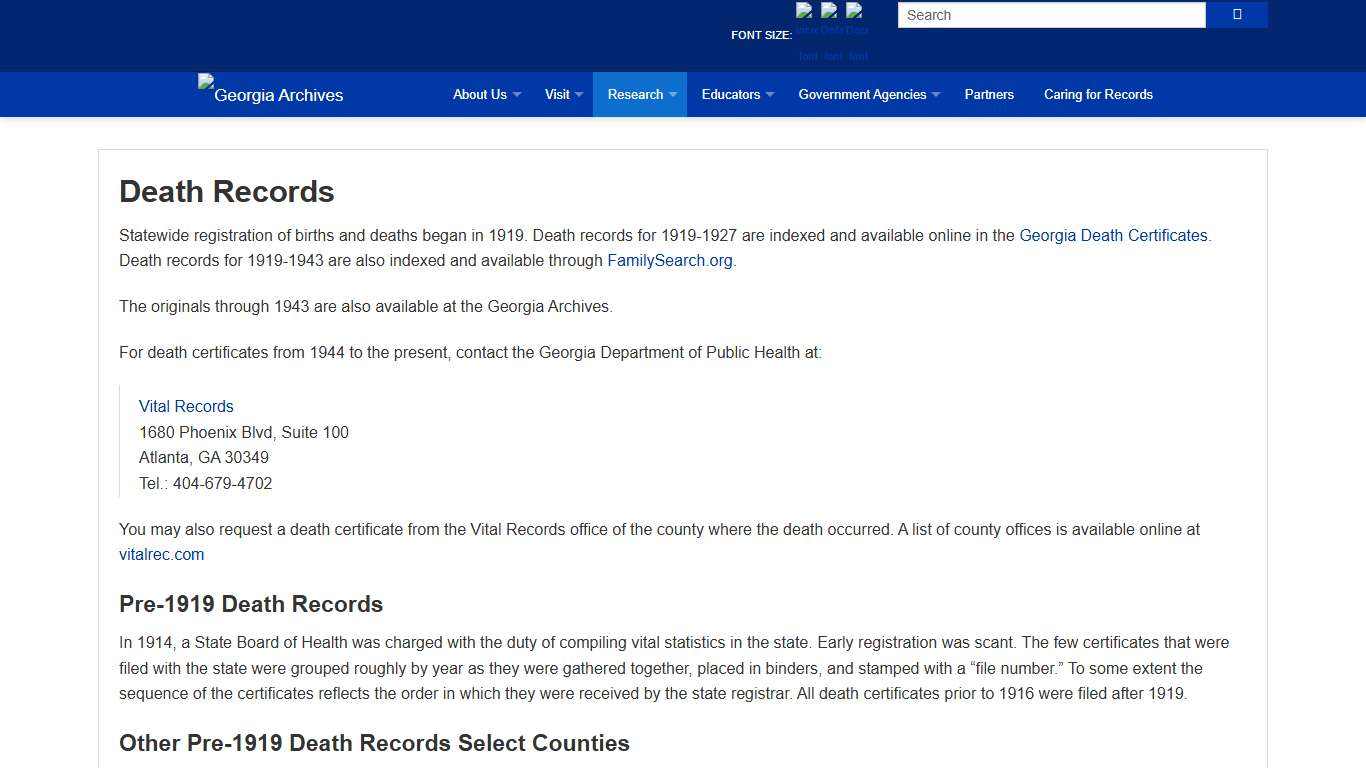1366x768 pixels.
Task: Open the Research dropdown arrow
Action: tap(672, 95)
